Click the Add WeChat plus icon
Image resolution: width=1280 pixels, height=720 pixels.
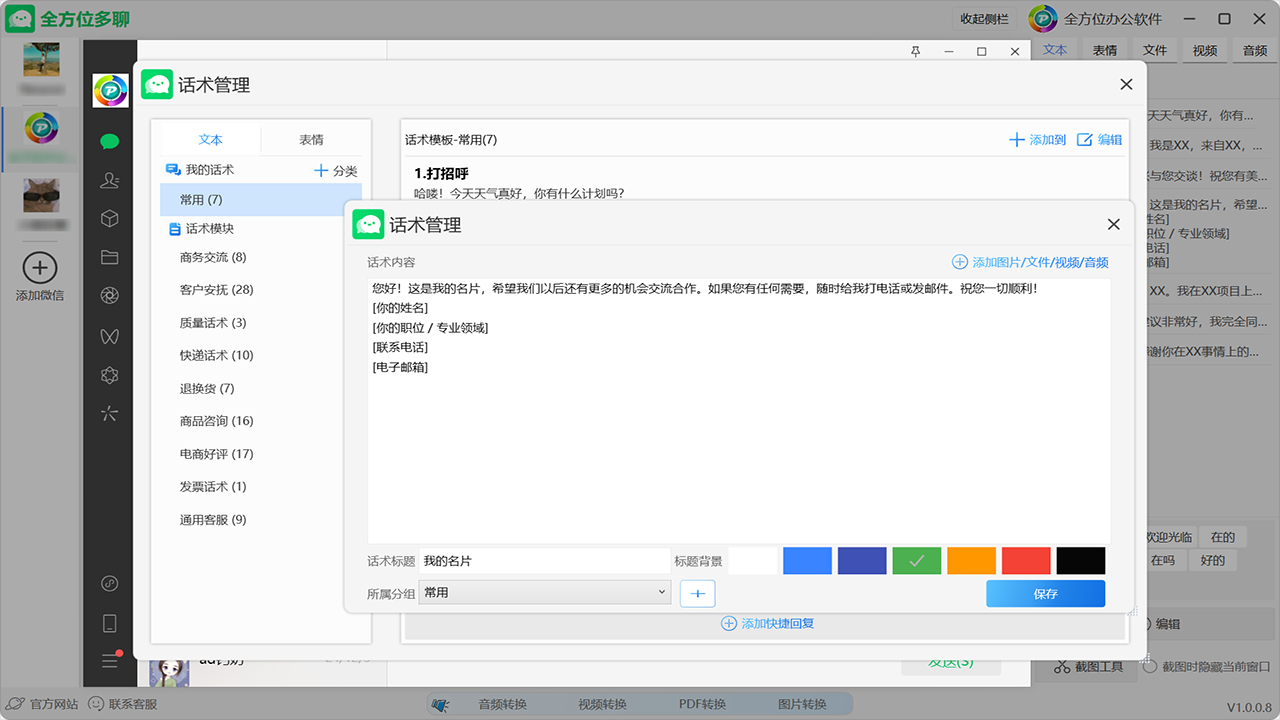39,268
